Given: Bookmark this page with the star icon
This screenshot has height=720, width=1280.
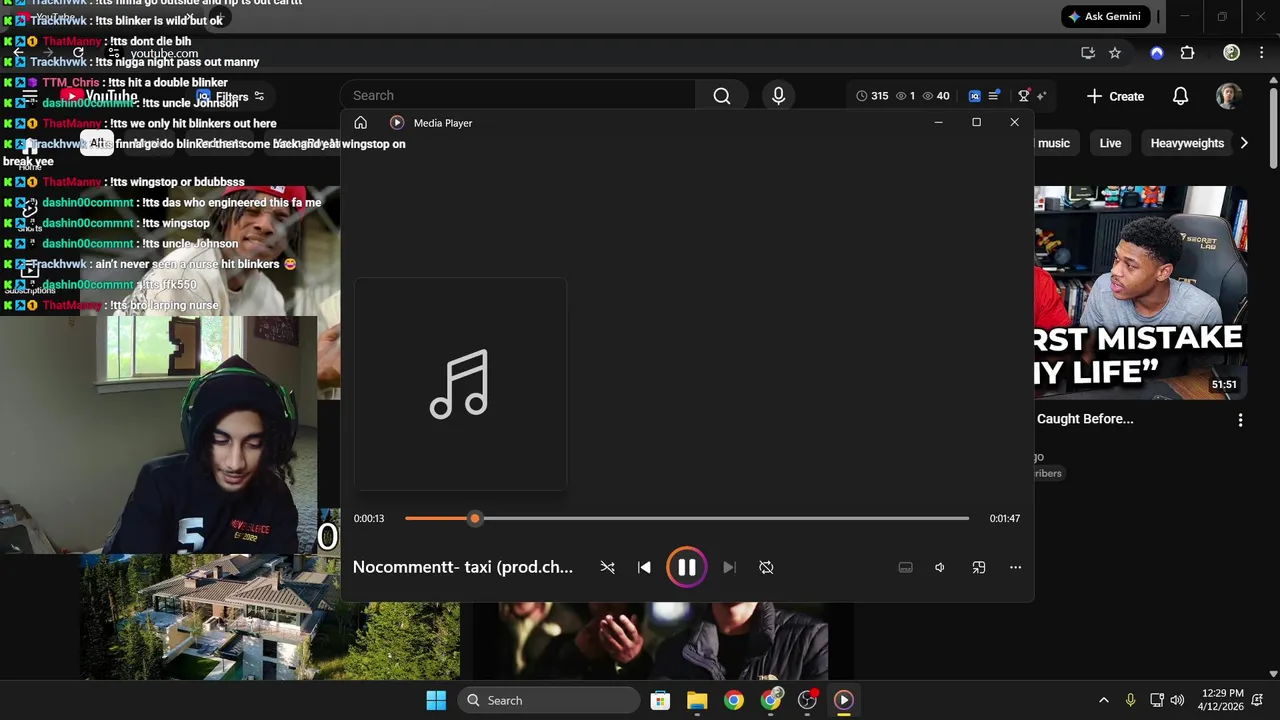Looking at the screenshot, I should coord(1115,53).
